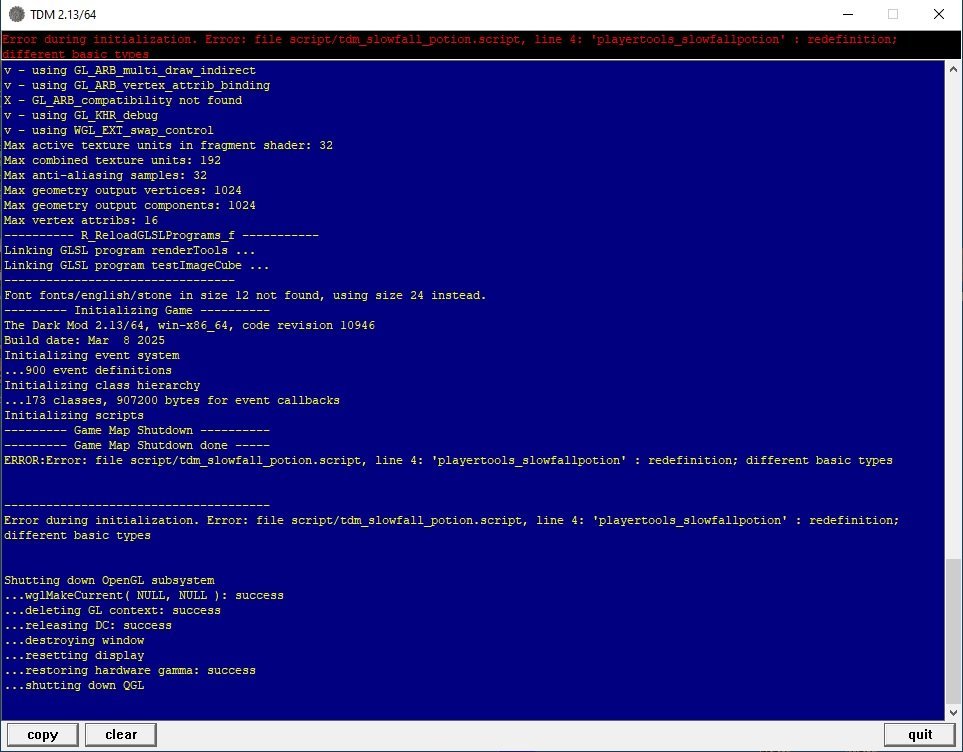Click 'Game Map Shutdown done' line

[x=137, y=445]
